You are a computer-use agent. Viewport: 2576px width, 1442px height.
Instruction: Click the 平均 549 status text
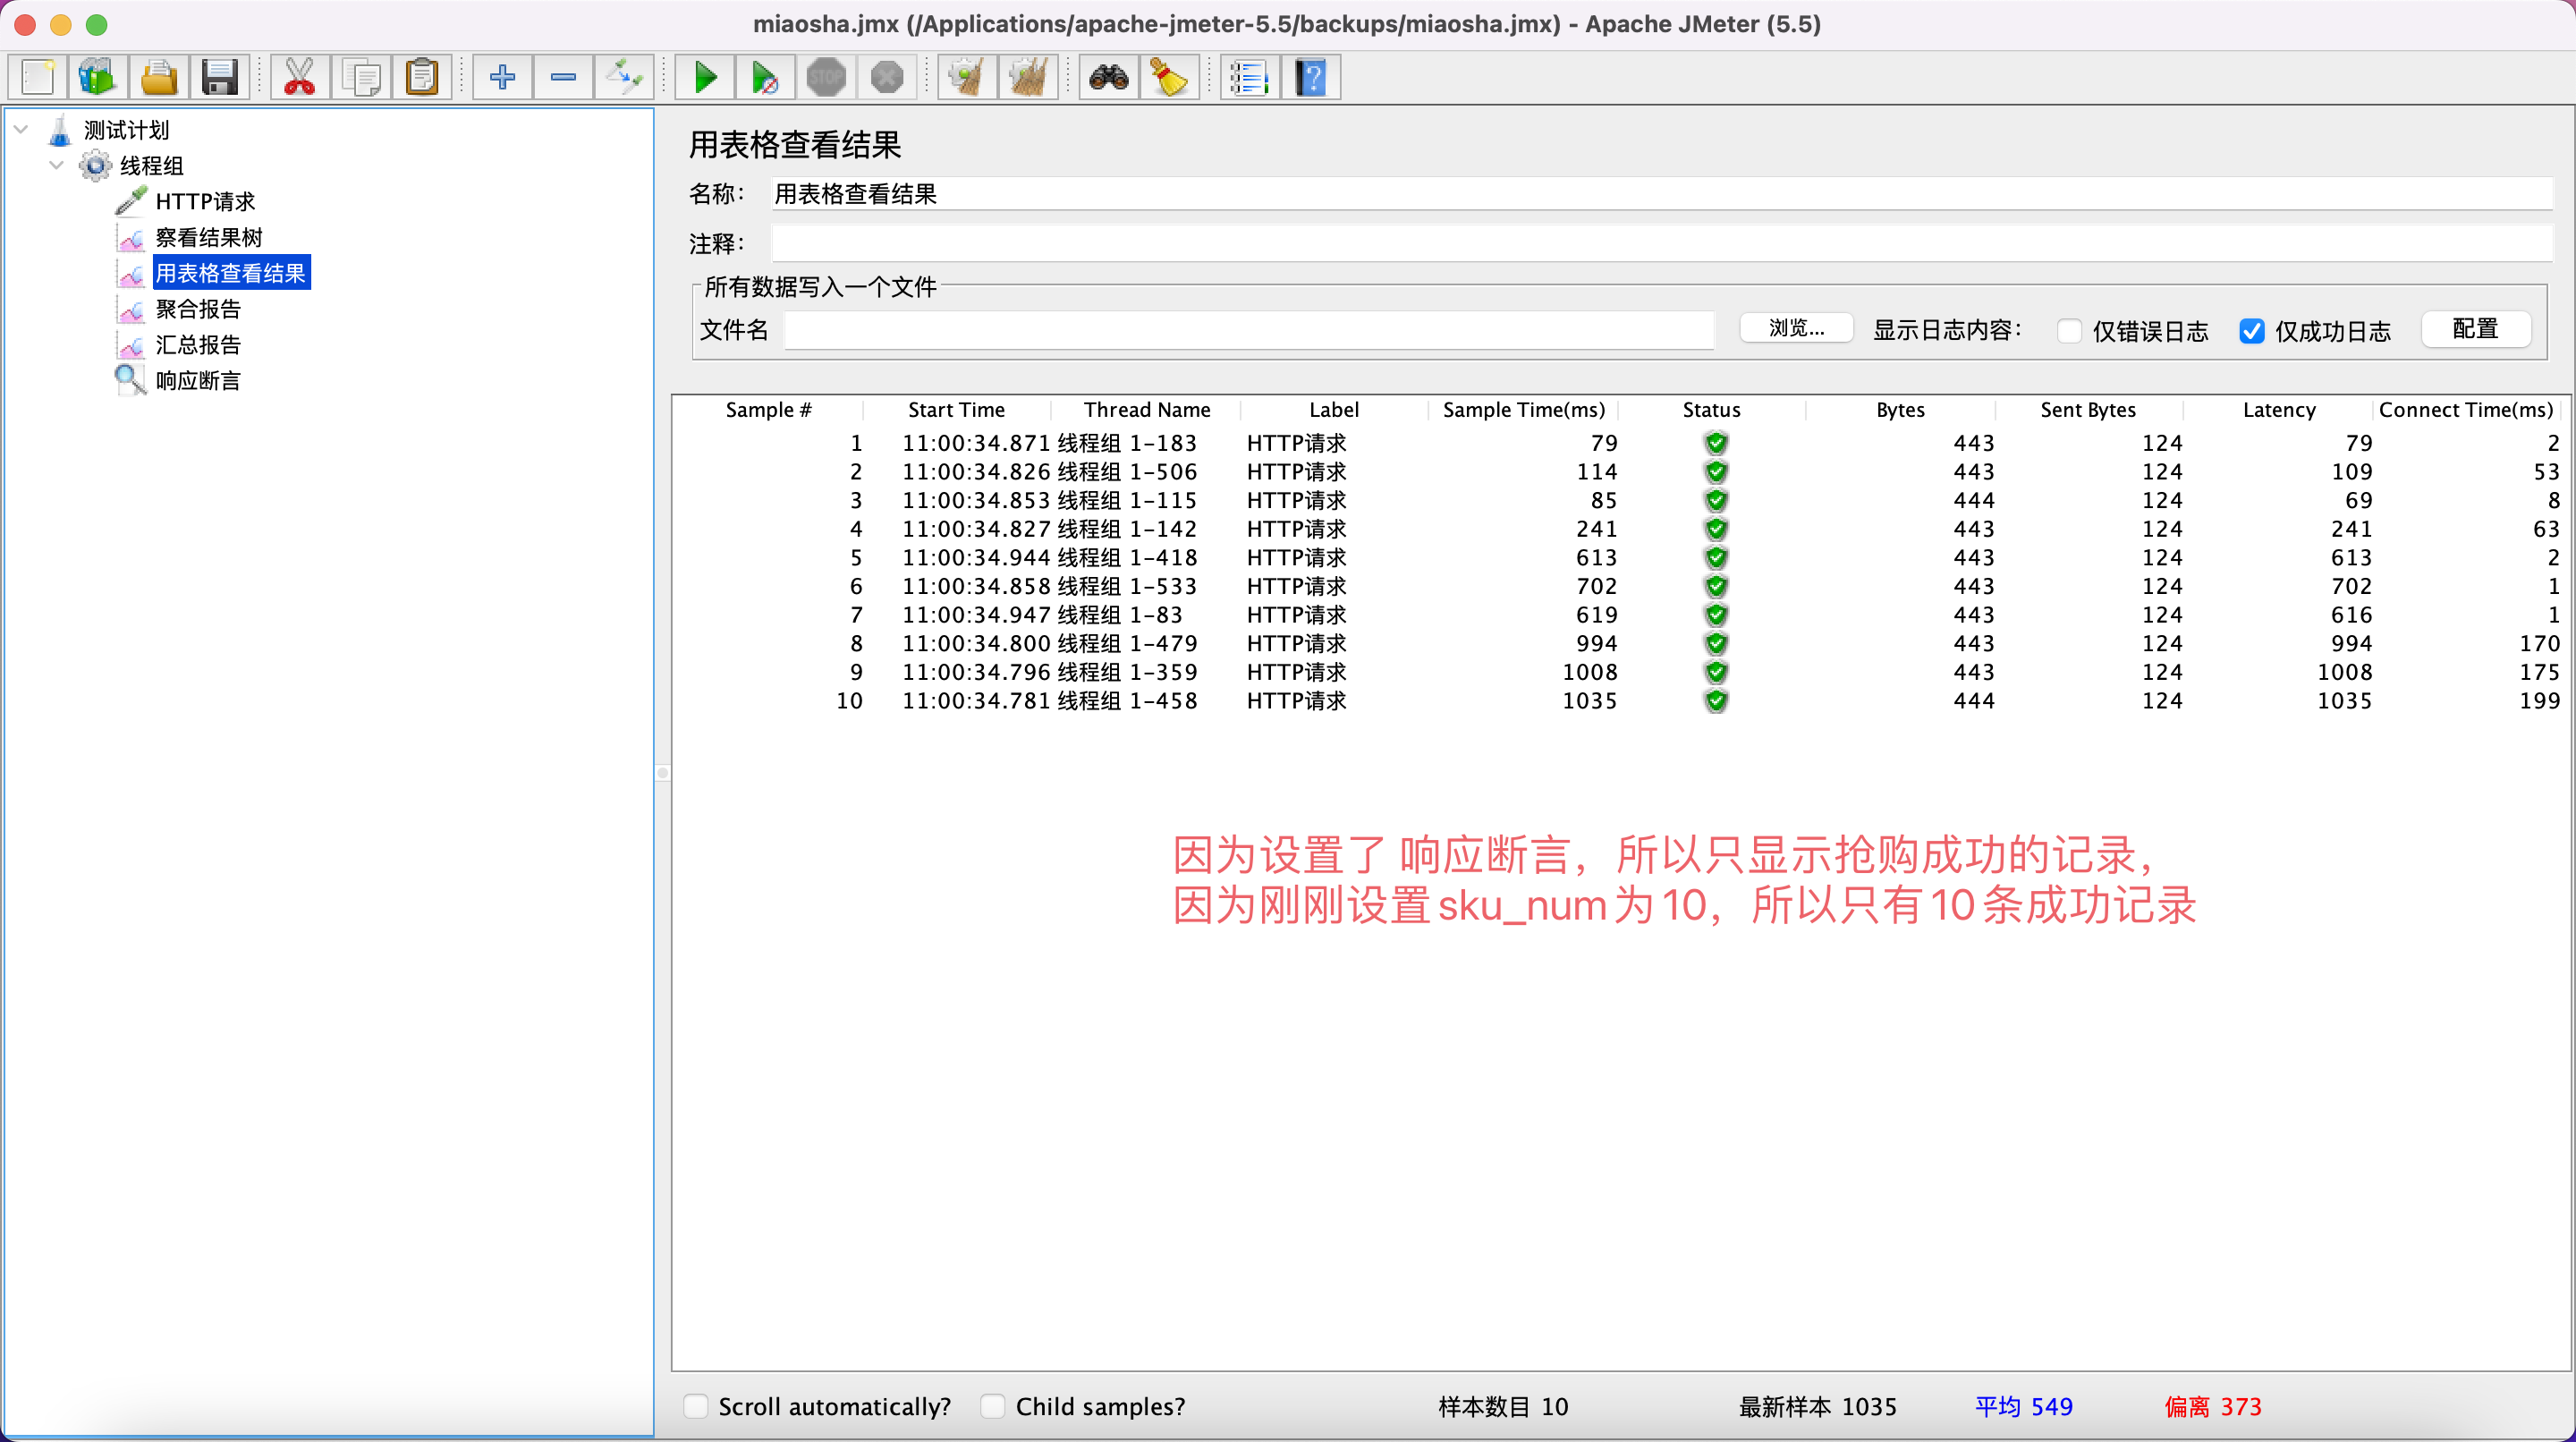pos(2024,1406)
